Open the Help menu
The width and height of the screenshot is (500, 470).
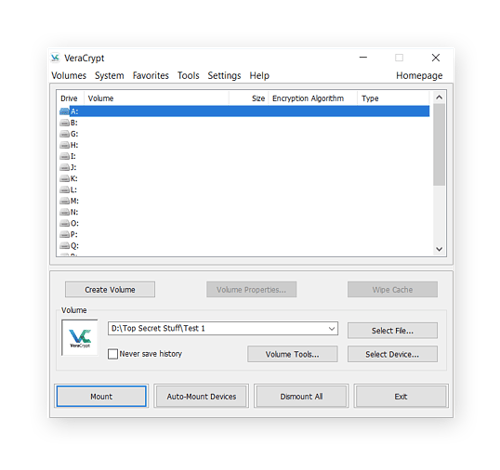pos(259,76)
